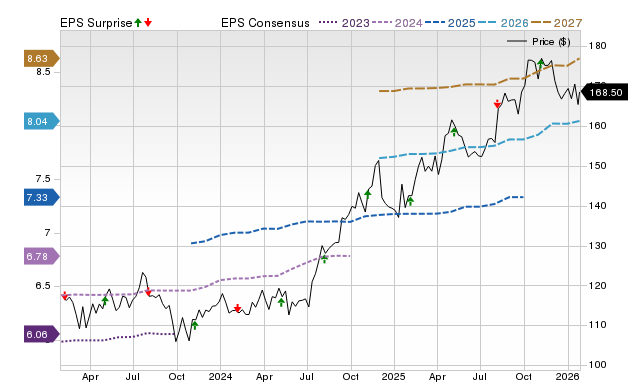The image size is (640, 382).
Task: Click the 100 price axis label
Action: [x=598, y=364]
